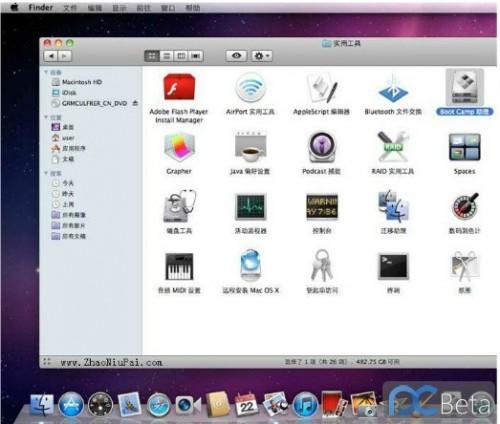
Task: Launch App Store from the Dock
Action: (x=71, y=404)
